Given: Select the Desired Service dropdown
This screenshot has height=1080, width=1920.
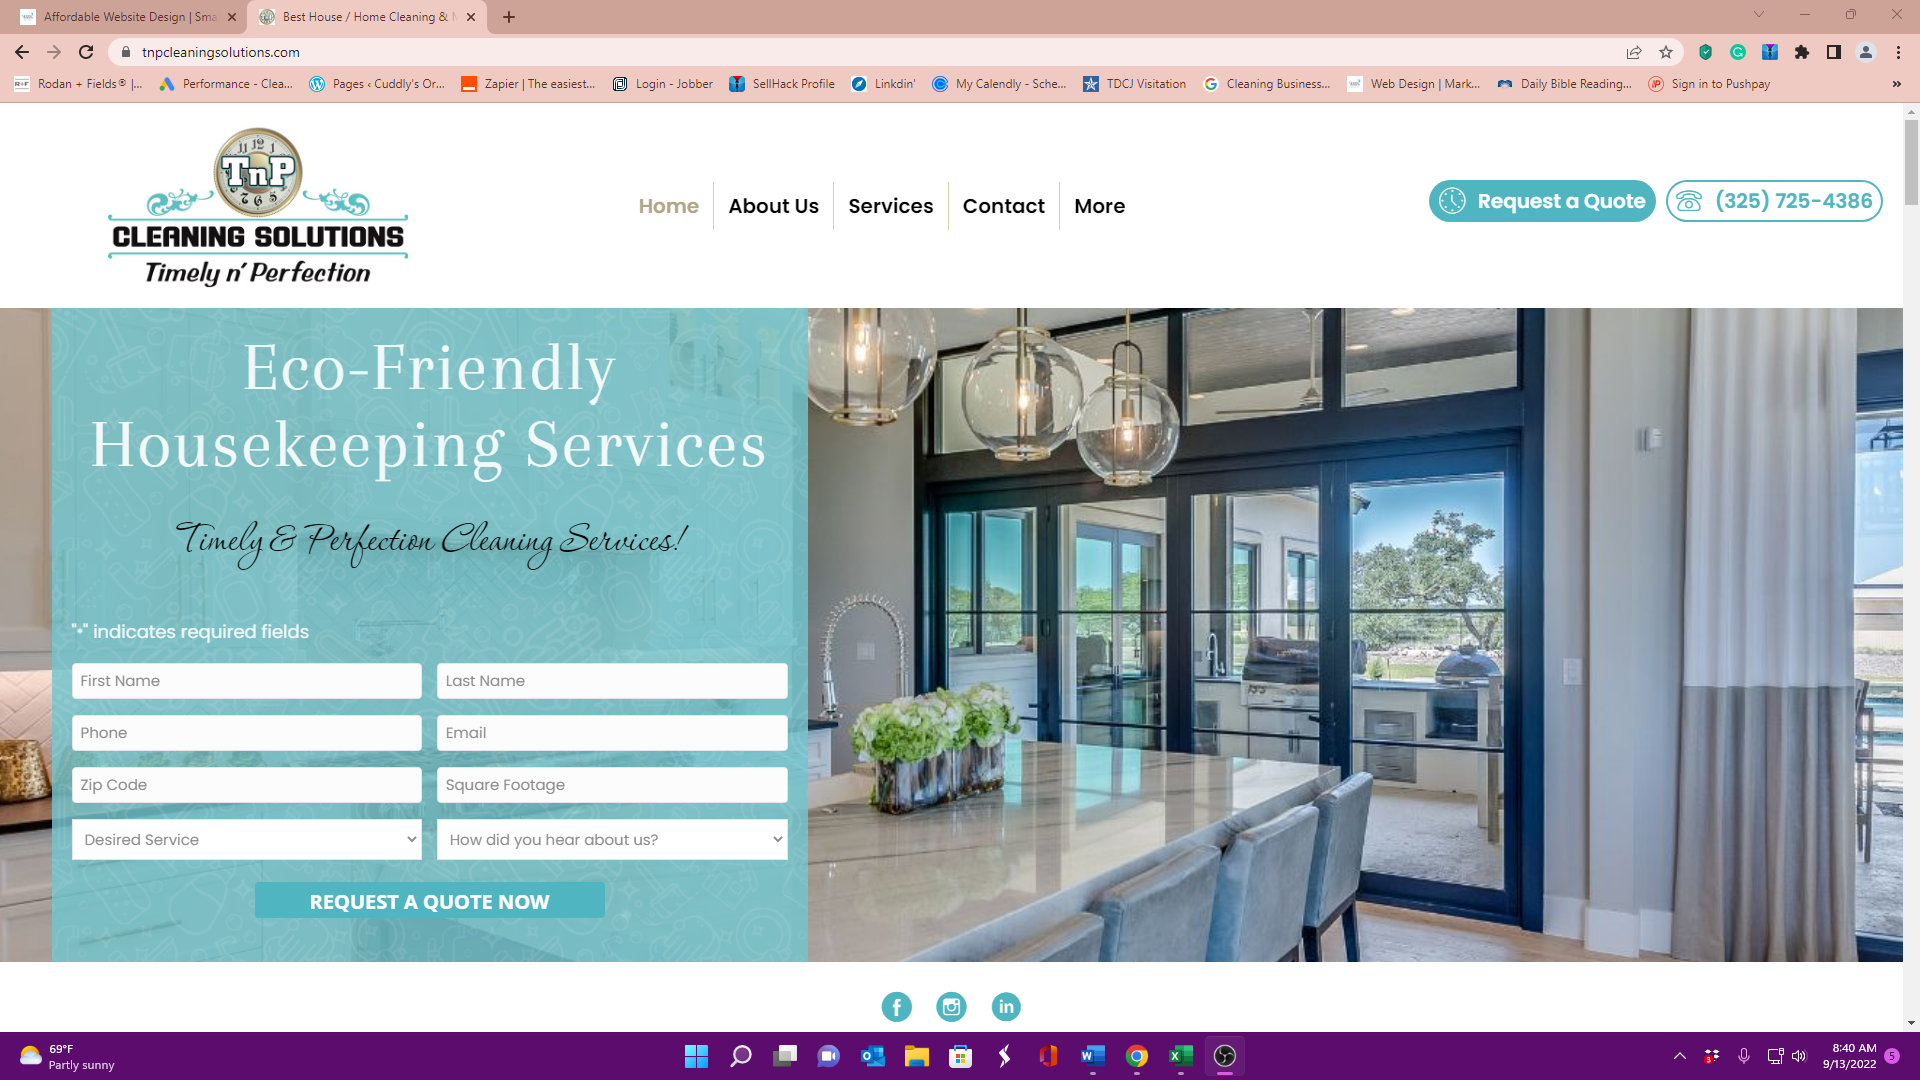Looking at the screenshot, I should pos(247,839).
